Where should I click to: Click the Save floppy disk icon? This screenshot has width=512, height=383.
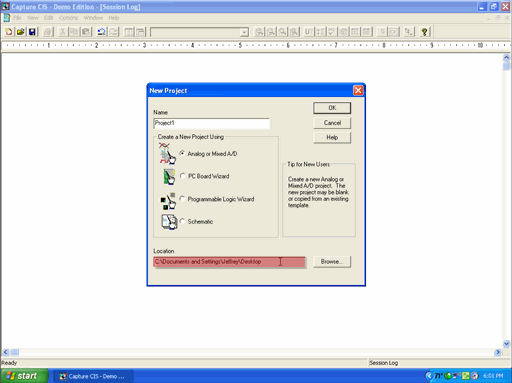[32, 32]
